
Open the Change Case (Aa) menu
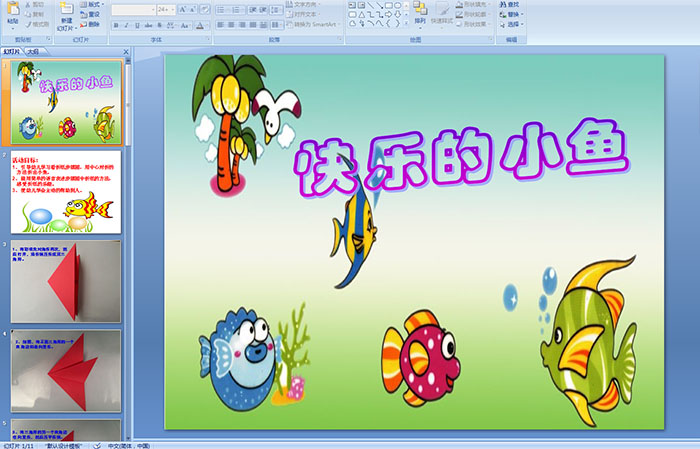(x=185, y=25)
